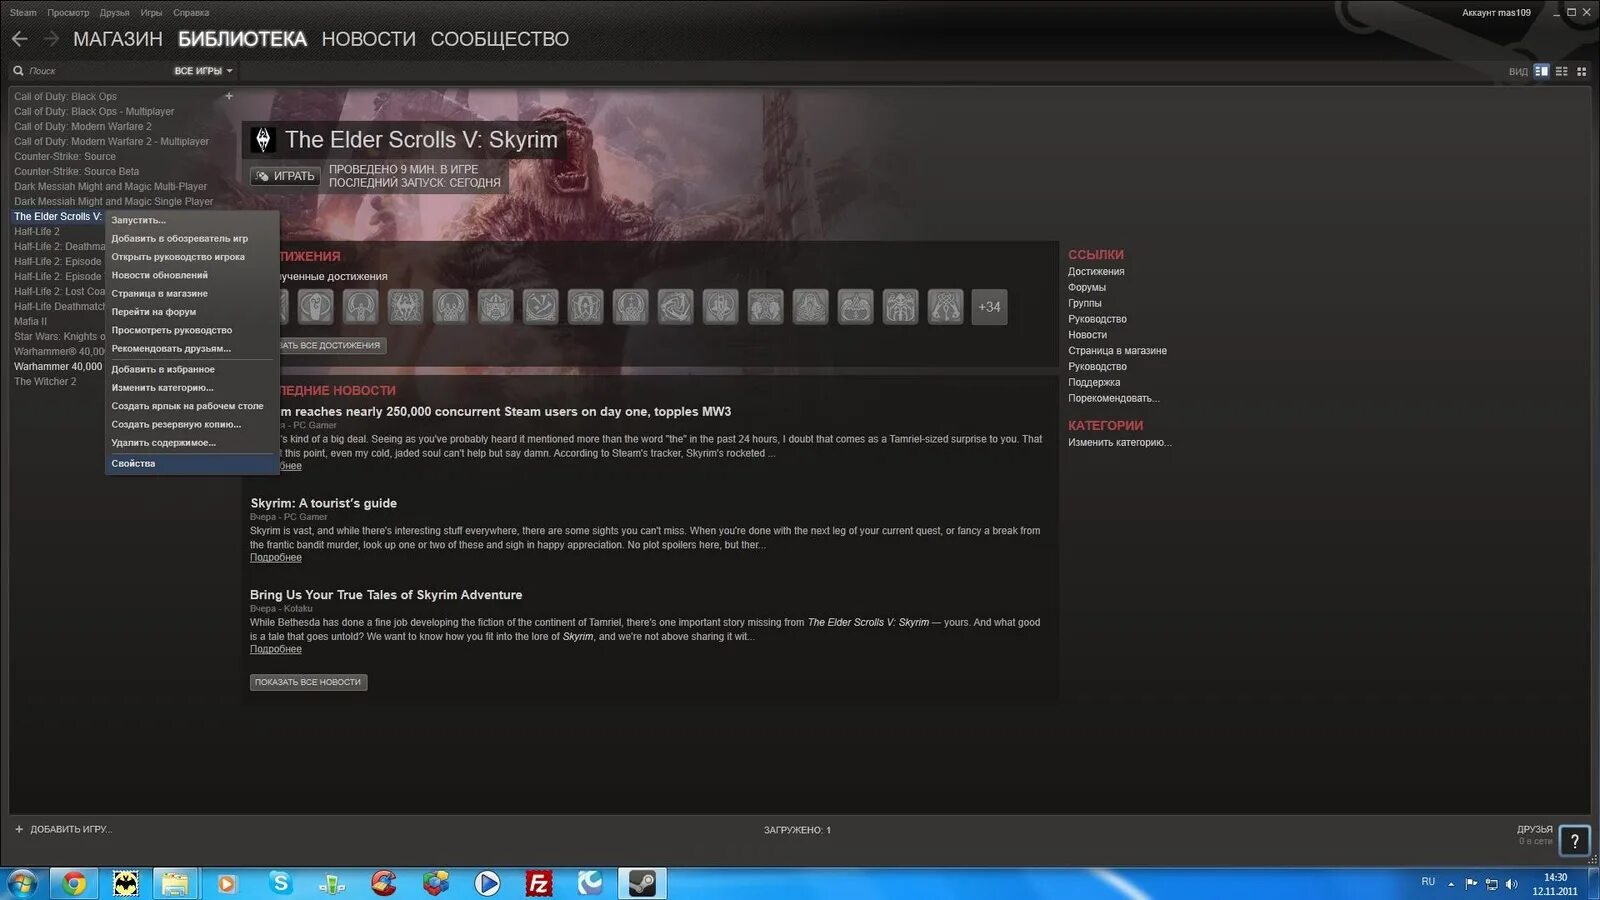
Task: Go forward with the right arrow
Action: click(x=51, y=39)
